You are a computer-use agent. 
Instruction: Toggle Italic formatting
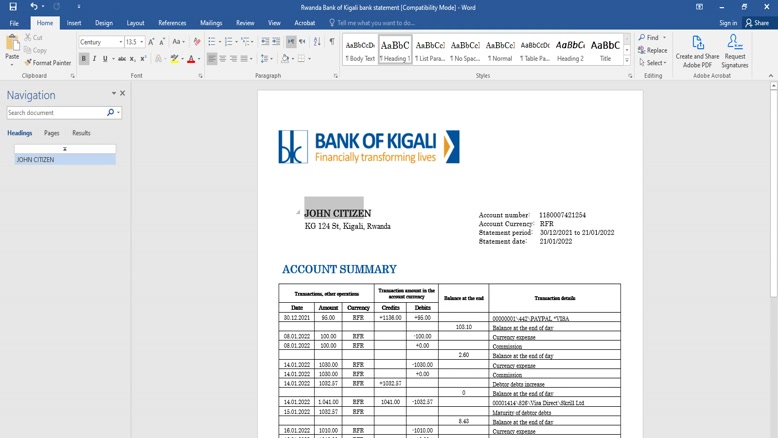(x=95, y=59)
